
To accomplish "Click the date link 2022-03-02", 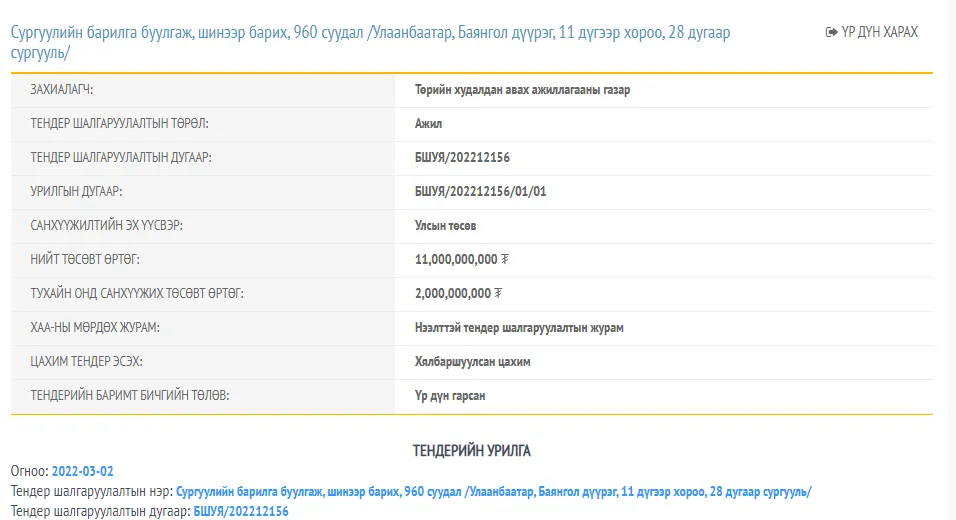I will point(82,471).
